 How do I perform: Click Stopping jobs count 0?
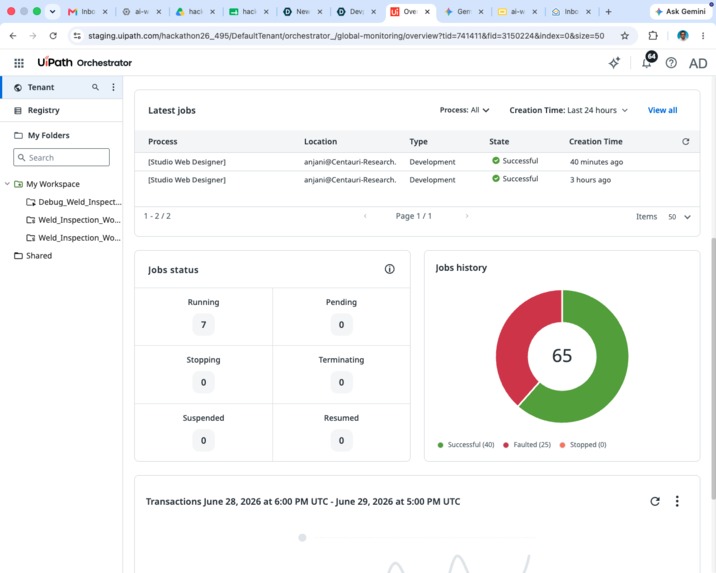pyautogui.click(x=203, y=382)
